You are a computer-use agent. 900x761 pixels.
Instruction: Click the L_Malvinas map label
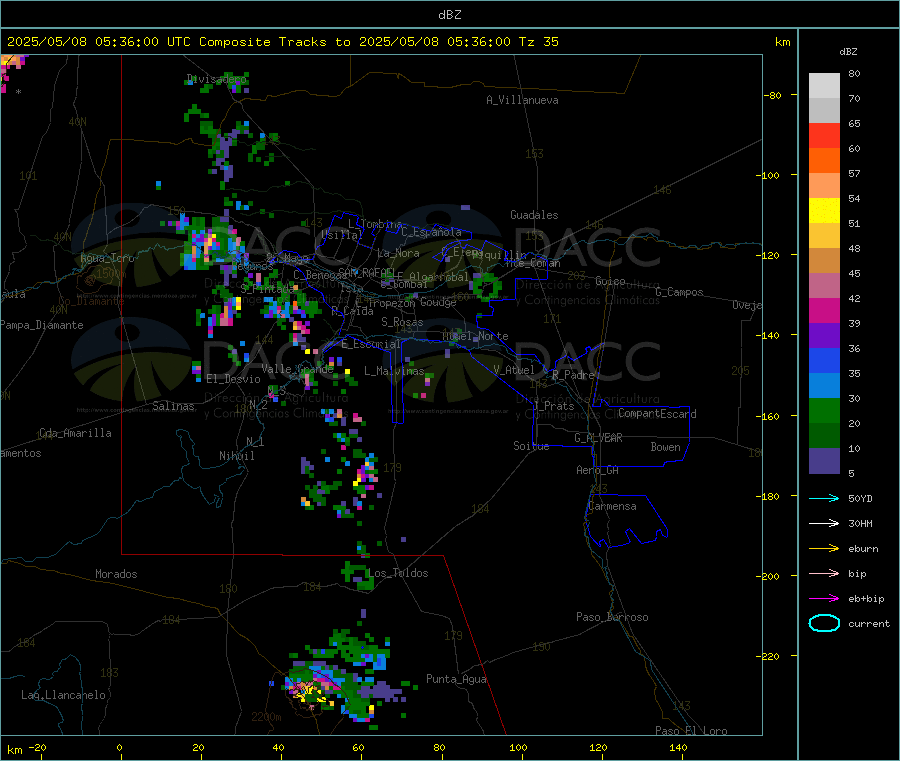[x=394, y=371]
